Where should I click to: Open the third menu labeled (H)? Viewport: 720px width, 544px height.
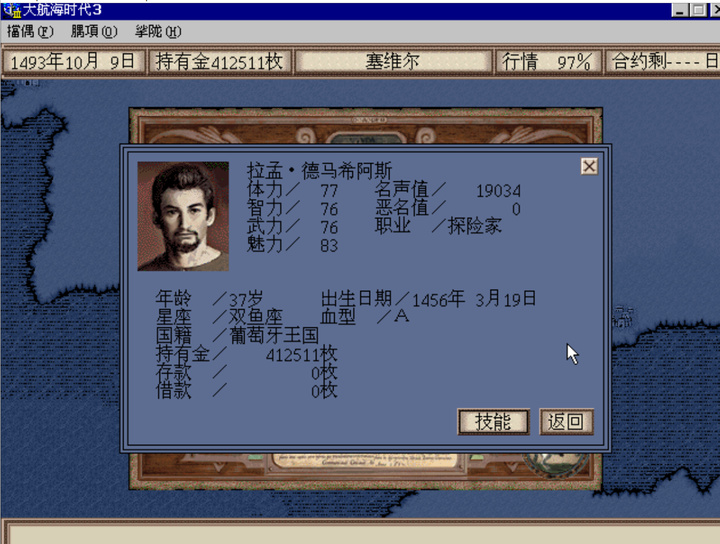point(158,32)
